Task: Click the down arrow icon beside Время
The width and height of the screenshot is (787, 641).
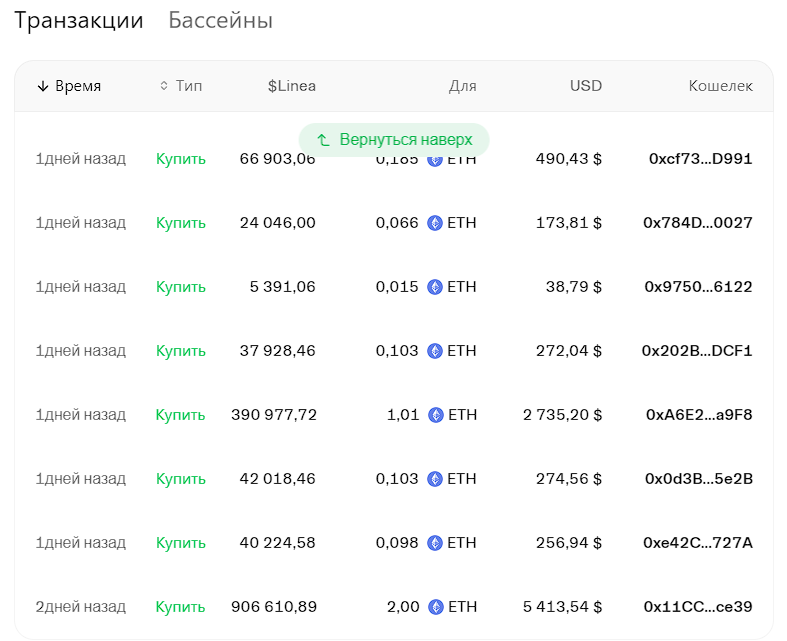Action: [43, 86]
